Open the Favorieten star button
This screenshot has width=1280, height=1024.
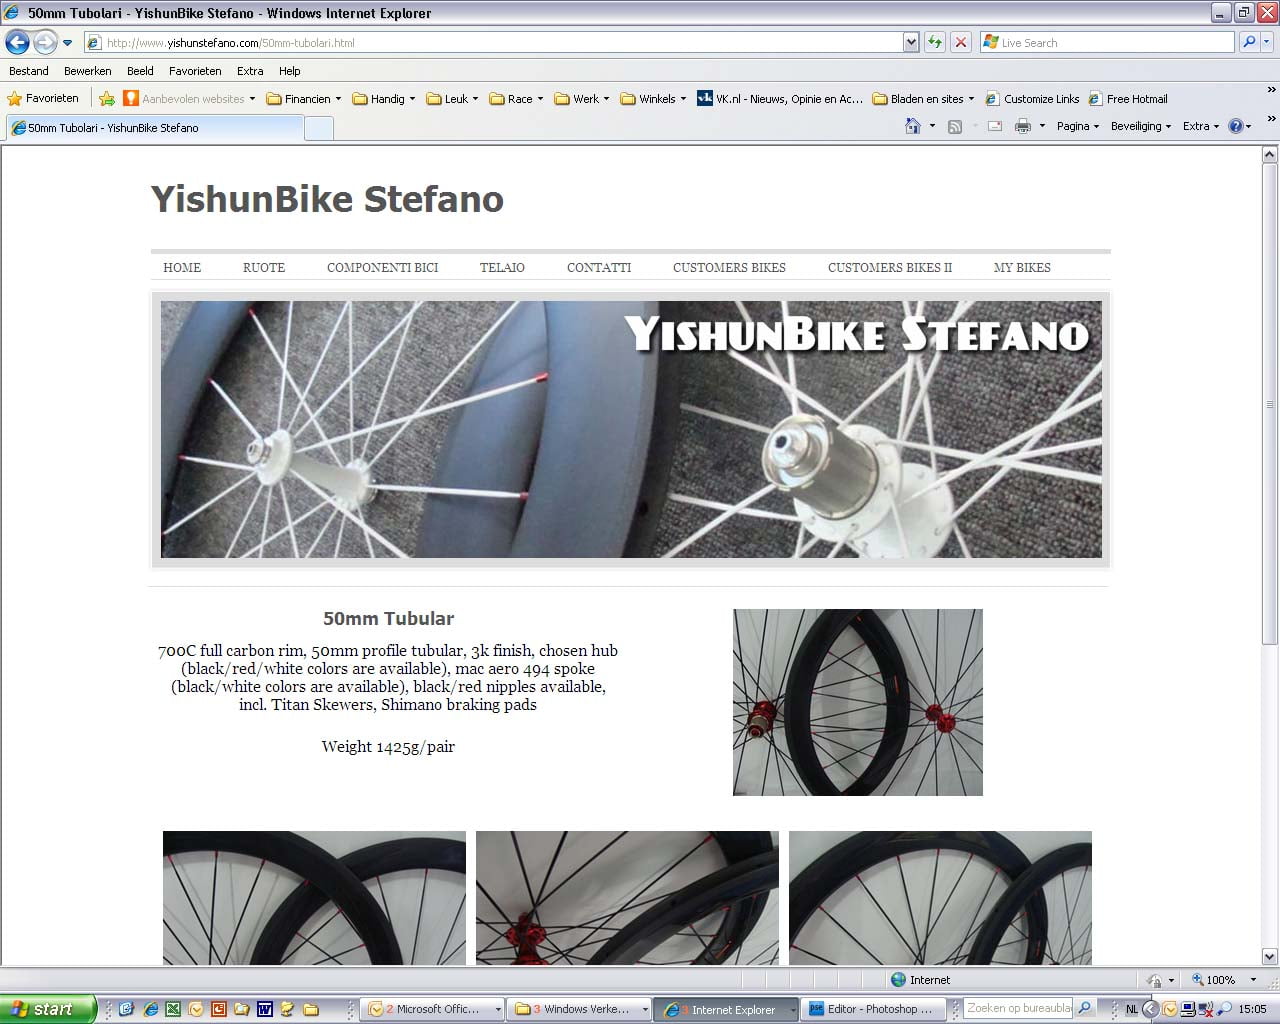click(43, 98)
